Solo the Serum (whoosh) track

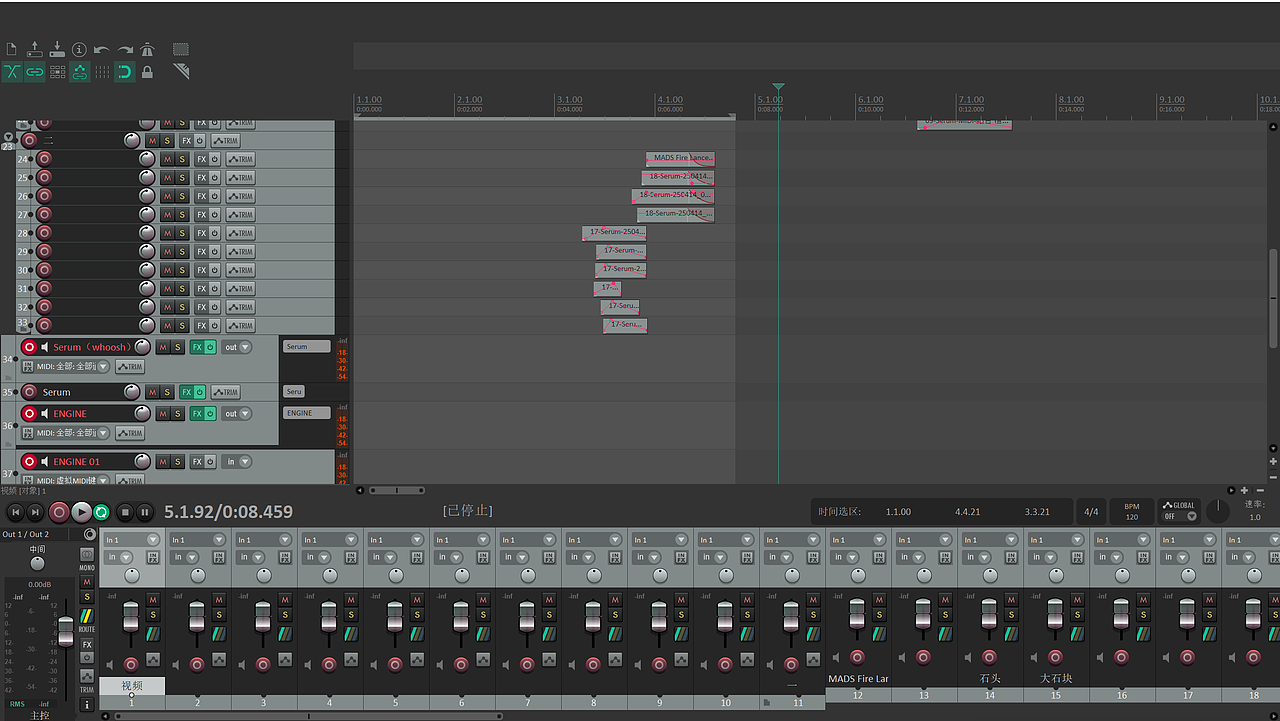[x=178, y=347]
